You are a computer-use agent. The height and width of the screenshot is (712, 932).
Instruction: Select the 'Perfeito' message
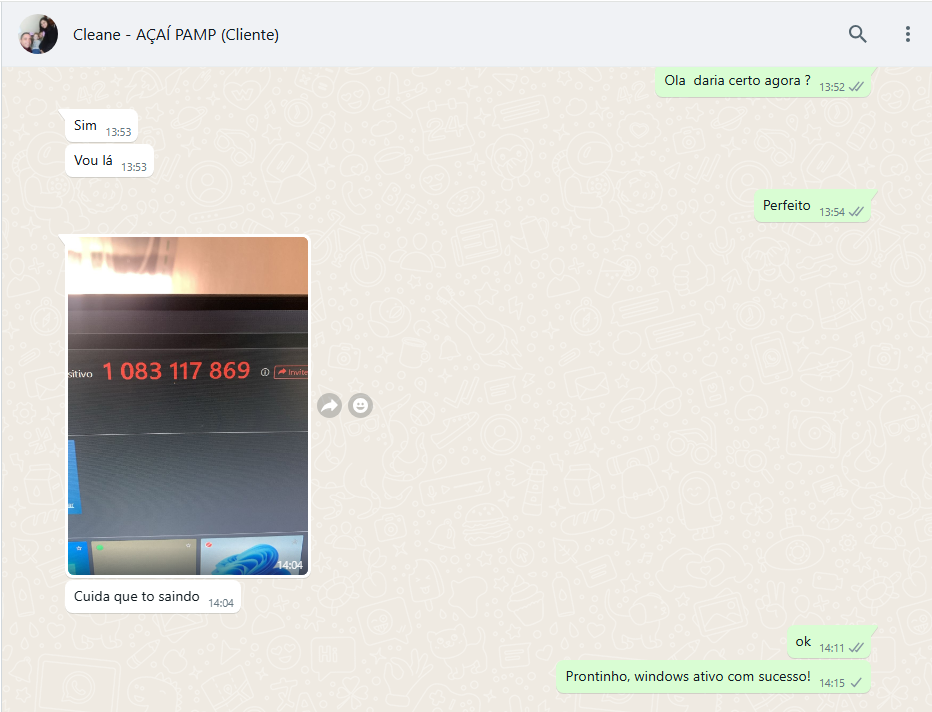[813, 206]
